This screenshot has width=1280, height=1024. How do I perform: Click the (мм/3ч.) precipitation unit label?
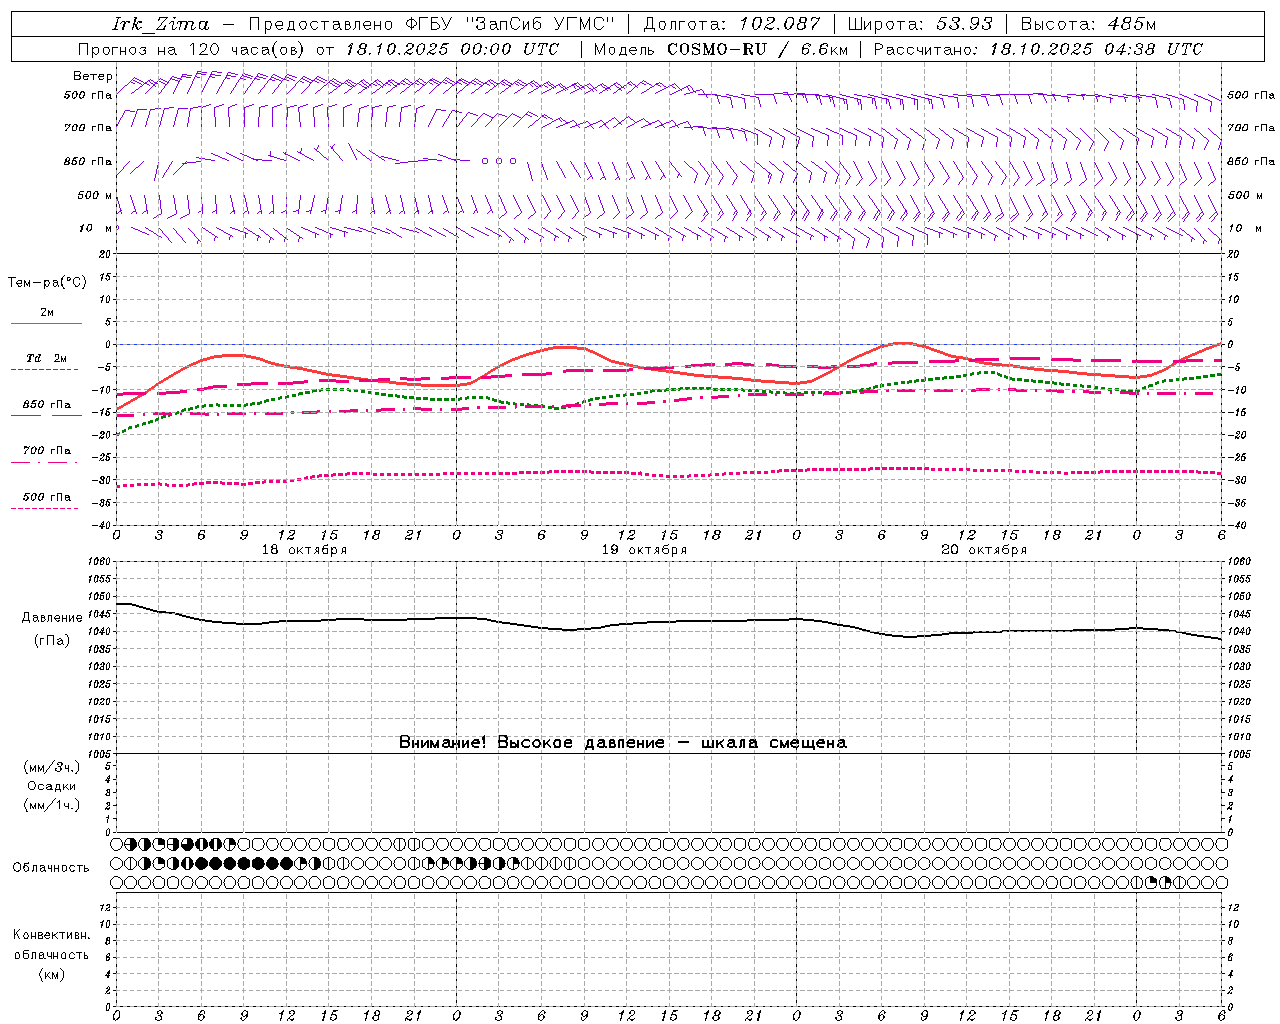(52, 767)
